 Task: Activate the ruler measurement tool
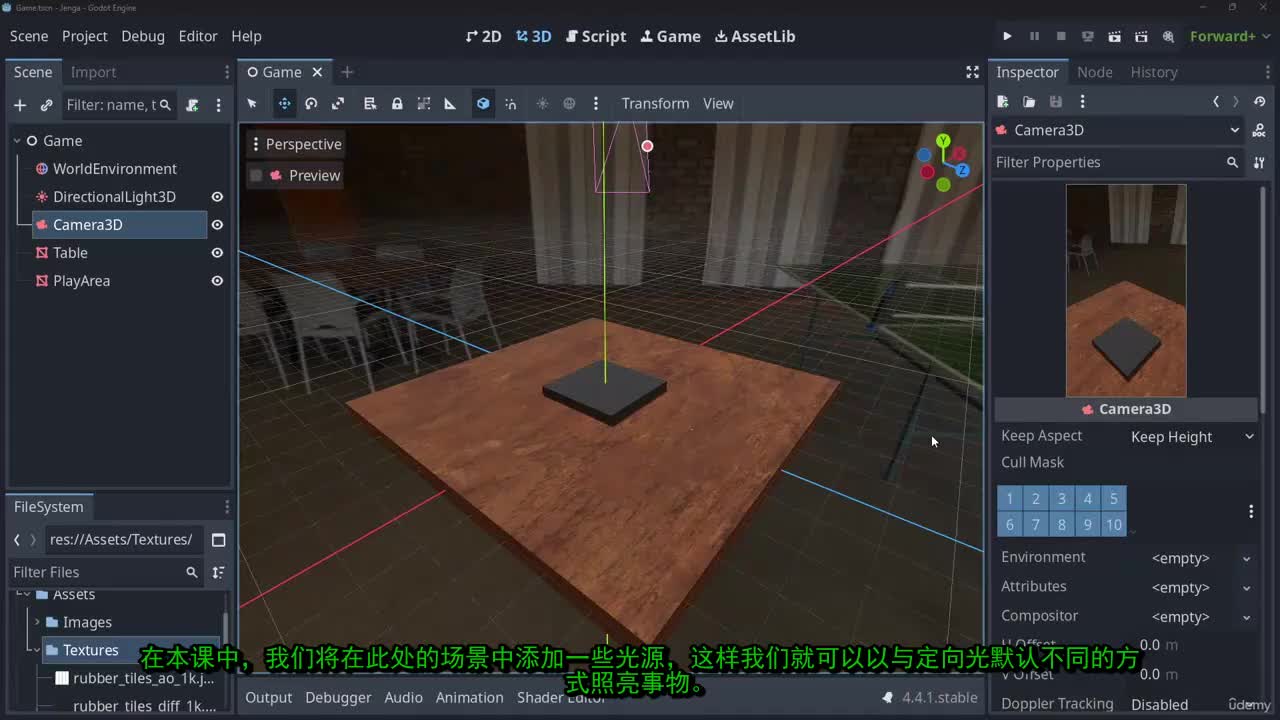pos(450,104)
